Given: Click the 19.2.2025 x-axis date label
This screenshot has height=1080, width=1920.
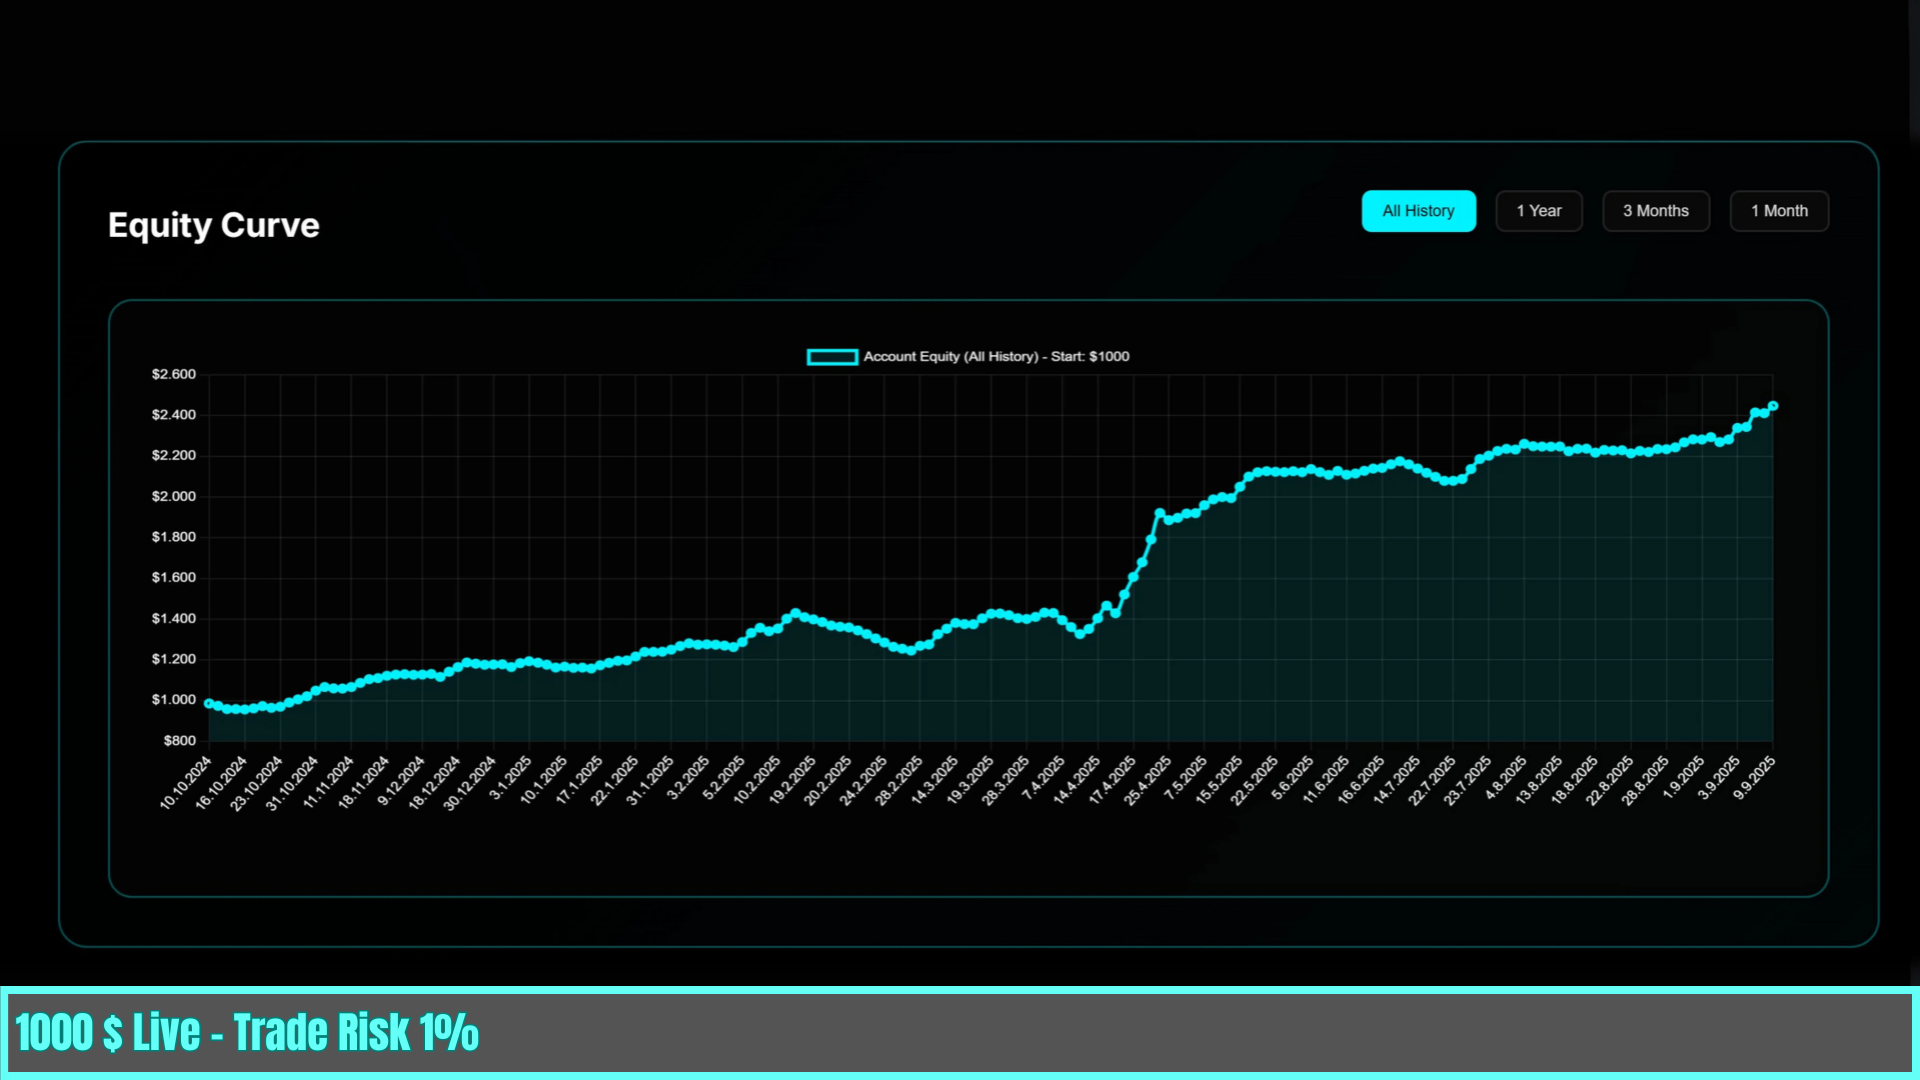Looking at the screenshot, I should click(x=793, y=780).
